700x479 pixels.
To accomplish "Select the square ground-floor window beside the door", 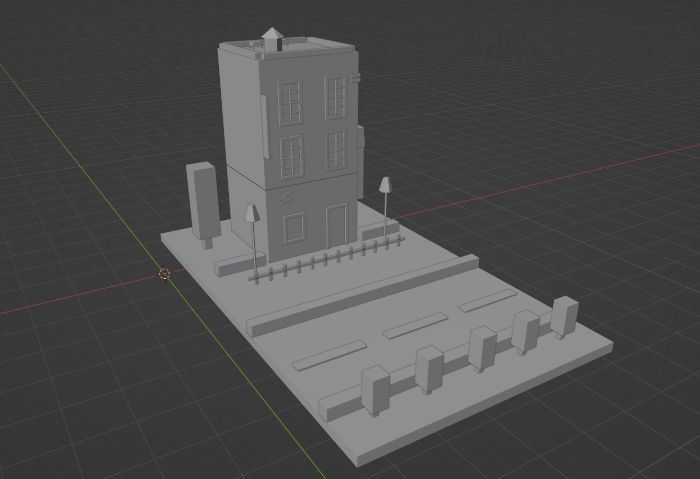I will coord(294,228).
